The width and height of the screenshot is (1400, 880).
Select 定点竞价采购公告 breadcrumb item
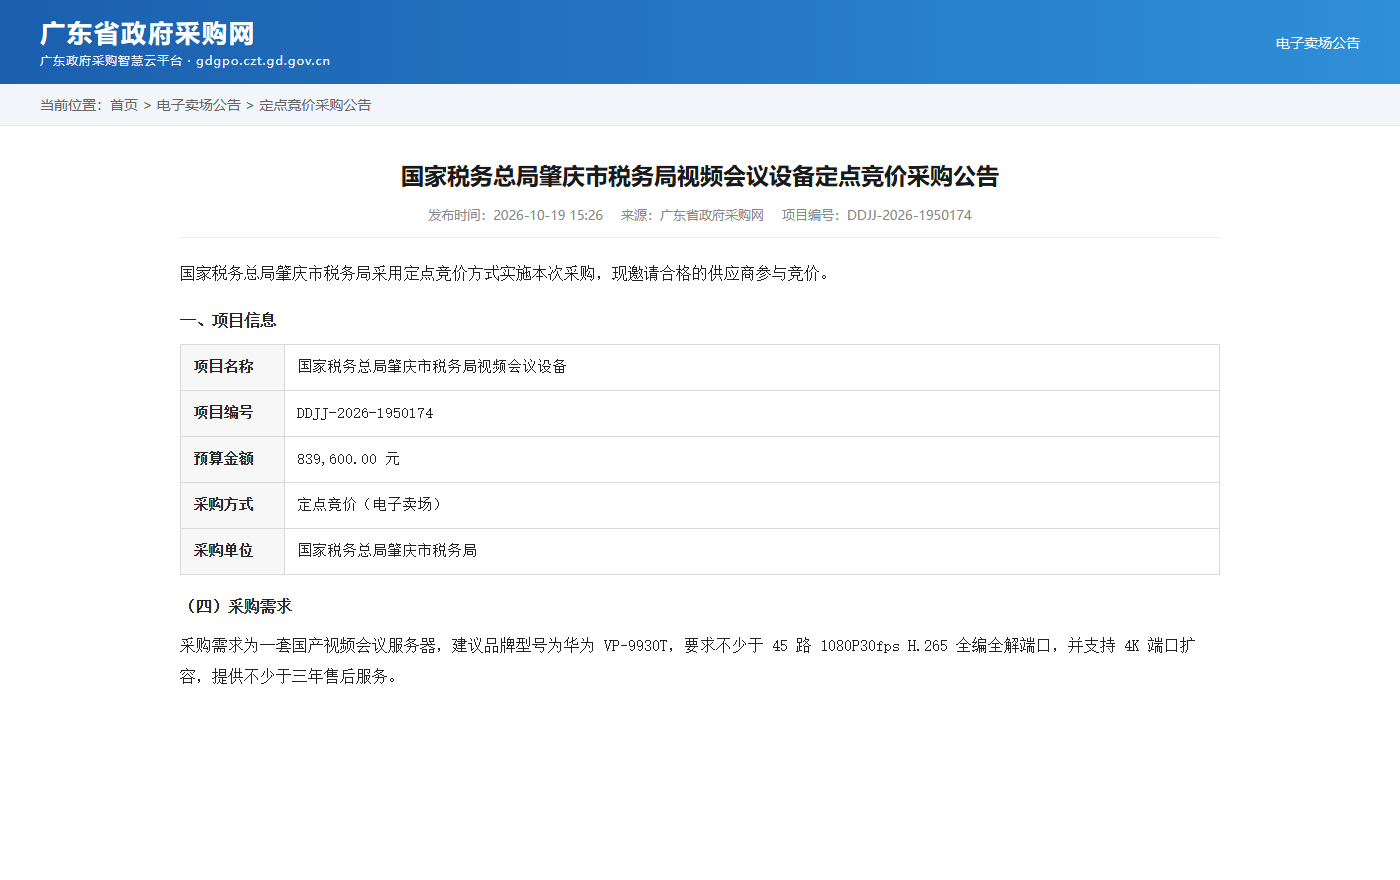(x=315, y=105)
